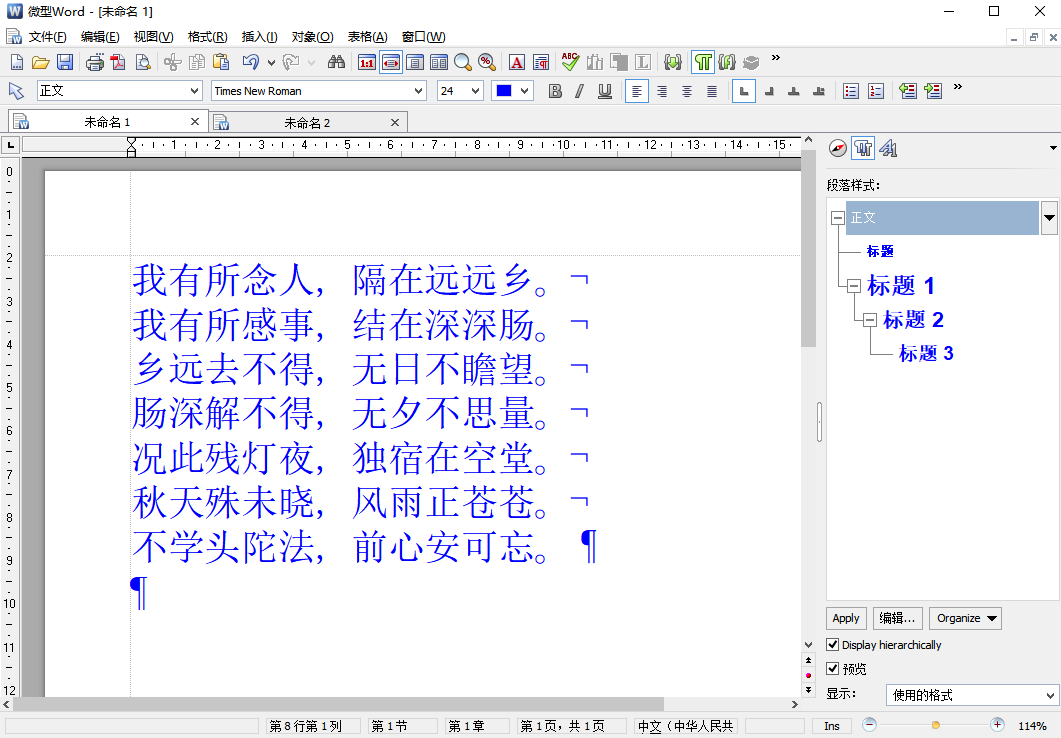Run the ABC spell check
Screen dimensions: 1061x738
click(570, 62)
